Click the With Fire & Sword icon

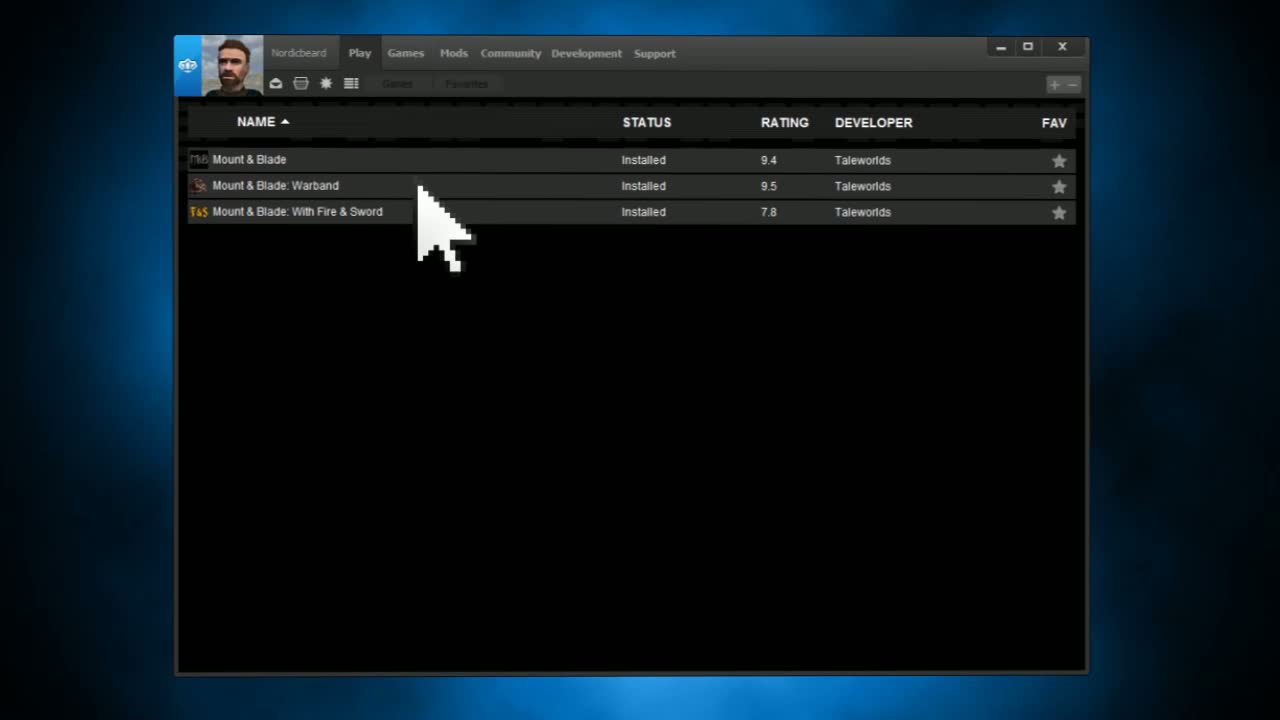point(199,212)
